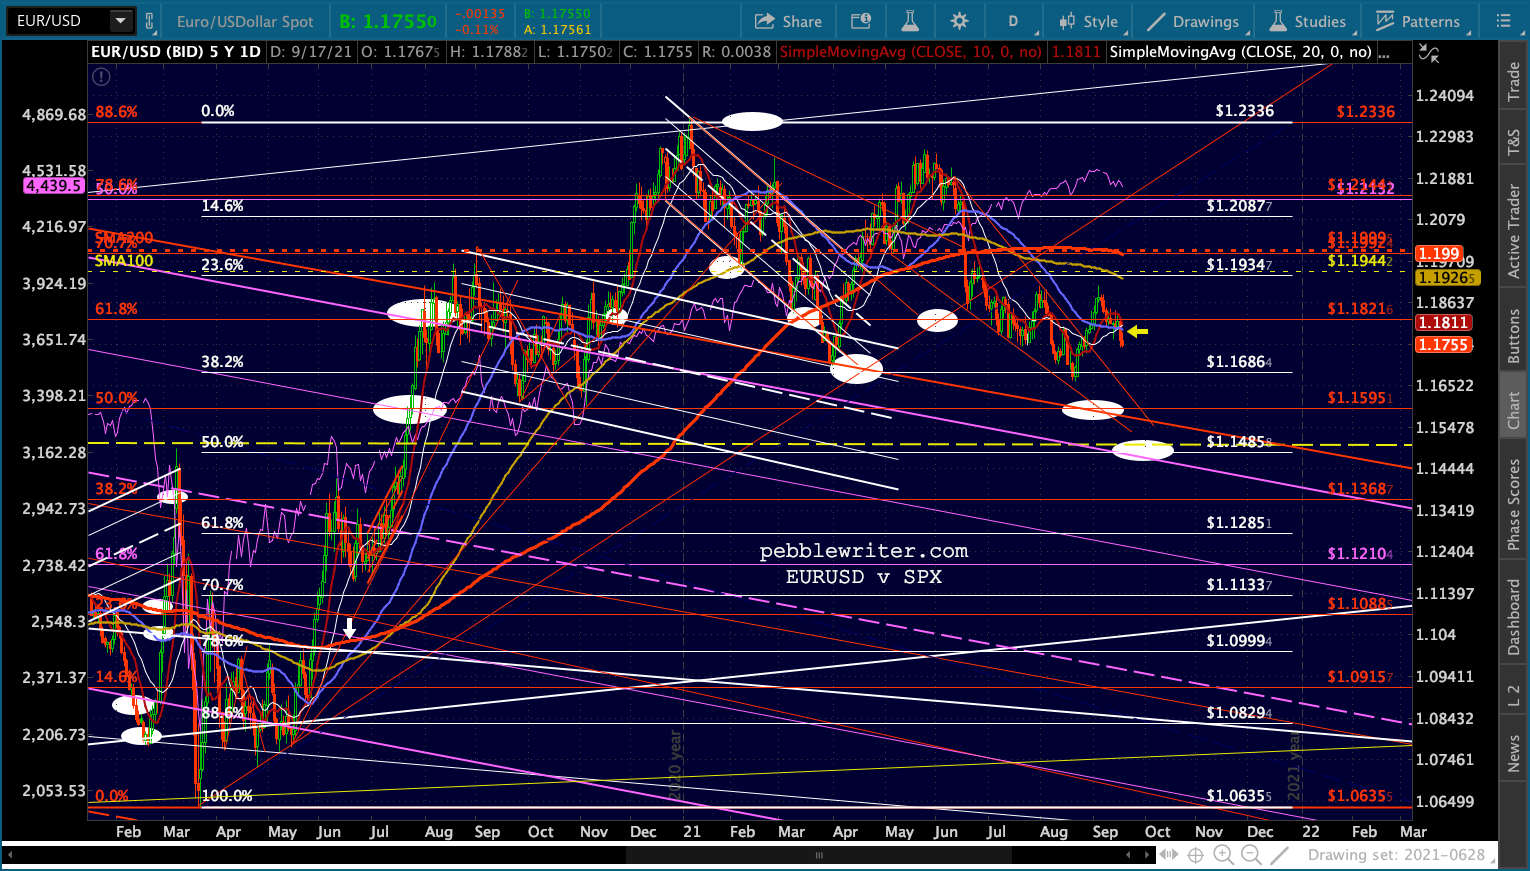Switch to the T&S side tab
The image size is (1530, 871).
point(1513,143)
